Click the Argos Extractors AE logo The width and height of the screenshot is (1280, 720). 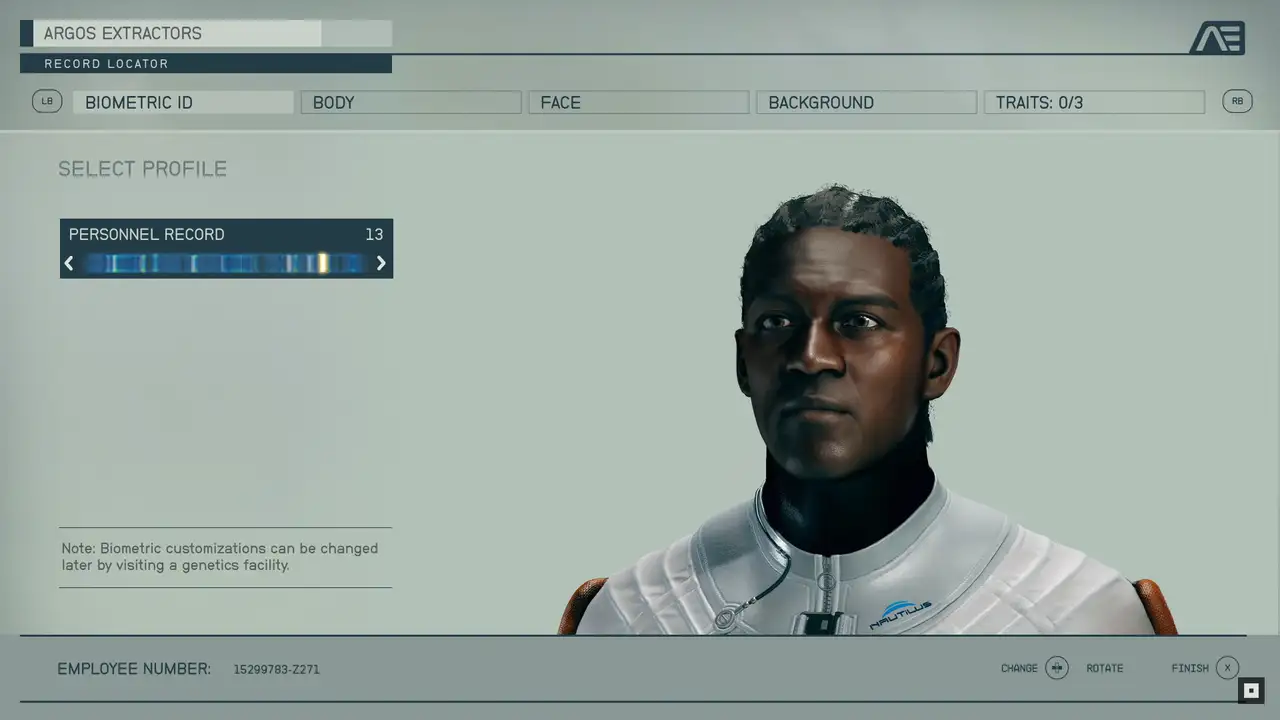[x=1216, y=38]
